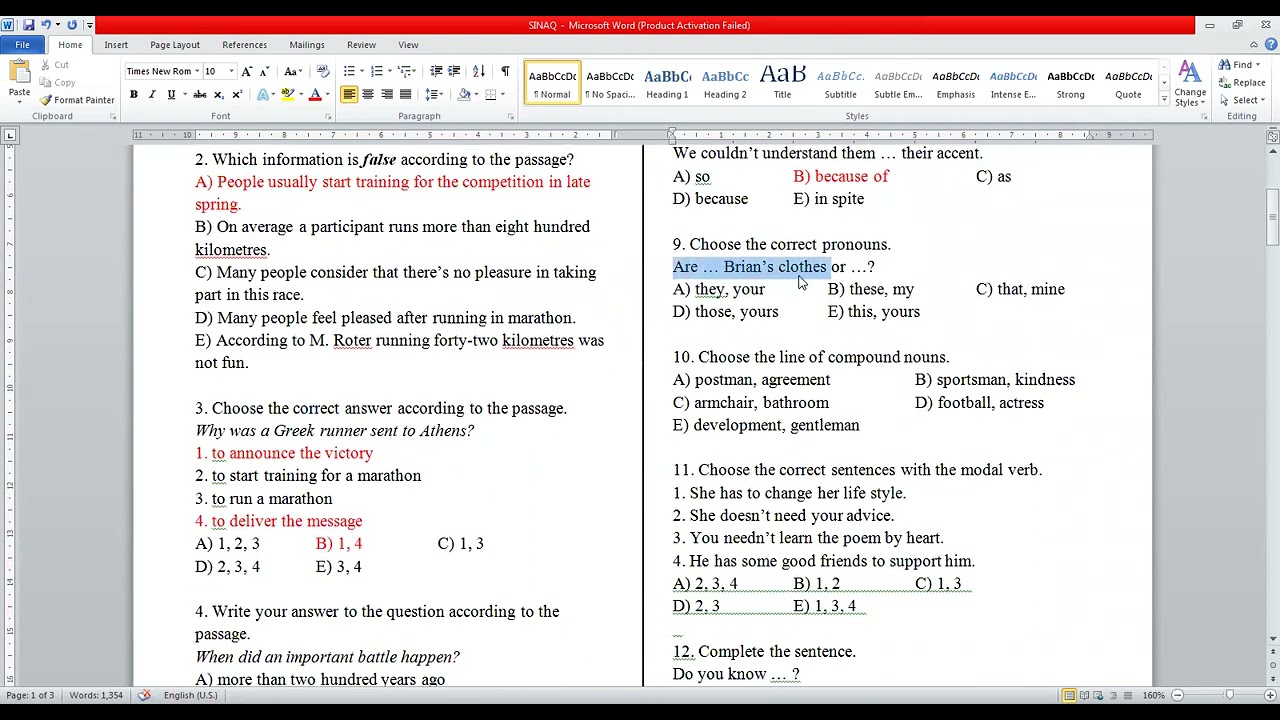Open the font size dropdown

point(231,72)
